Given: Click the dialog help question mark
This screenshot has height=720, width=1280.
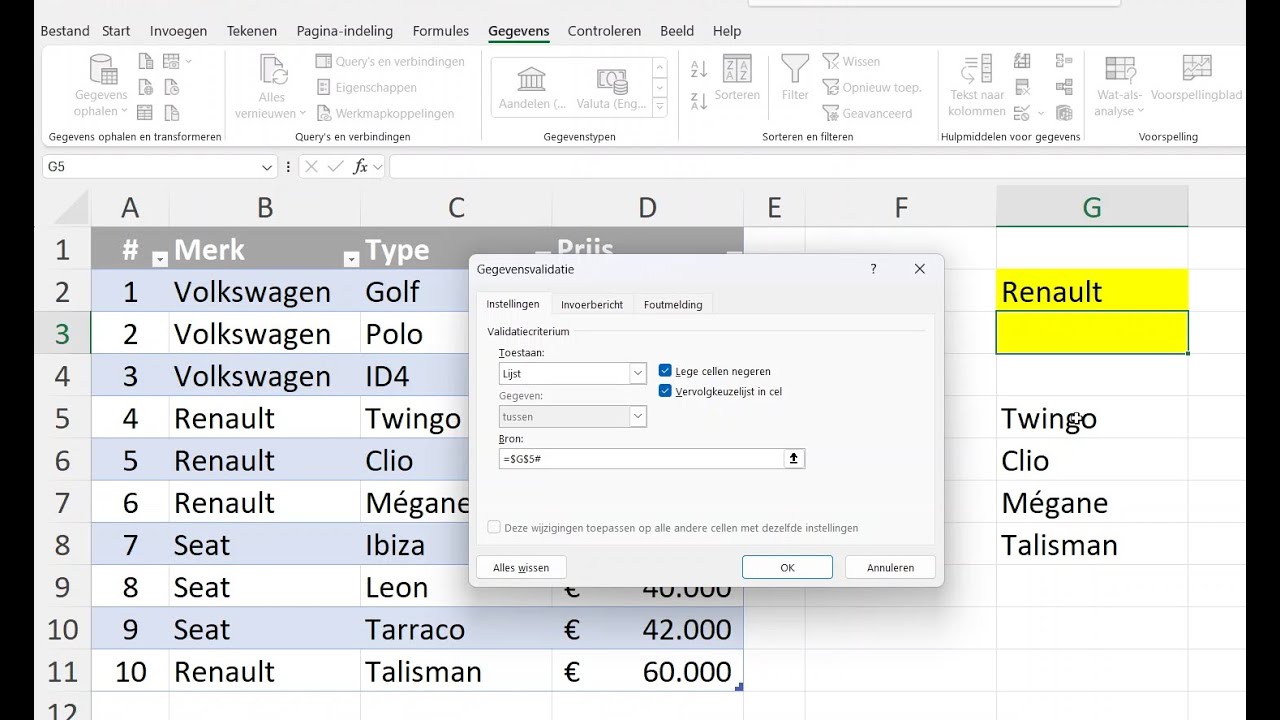Looking at the screenshot, I should (x=873, y=269).
